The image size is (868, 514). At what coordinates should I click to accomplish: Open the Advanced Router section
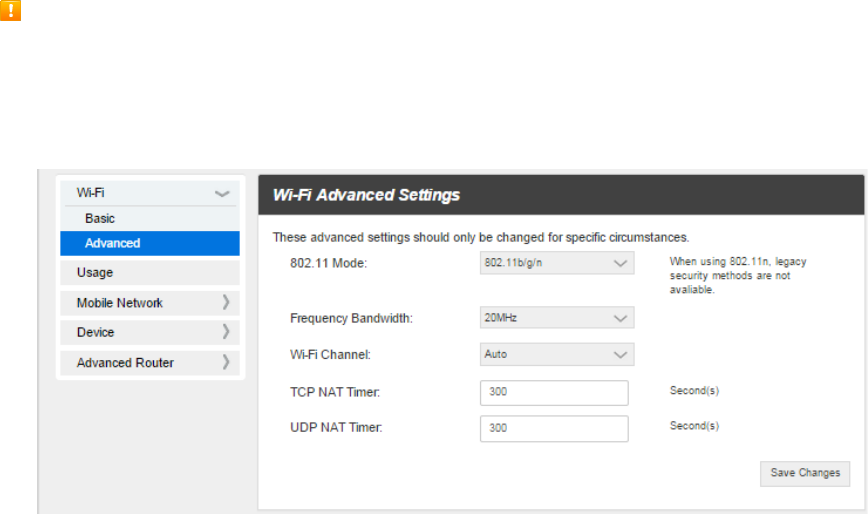(150, 363)
